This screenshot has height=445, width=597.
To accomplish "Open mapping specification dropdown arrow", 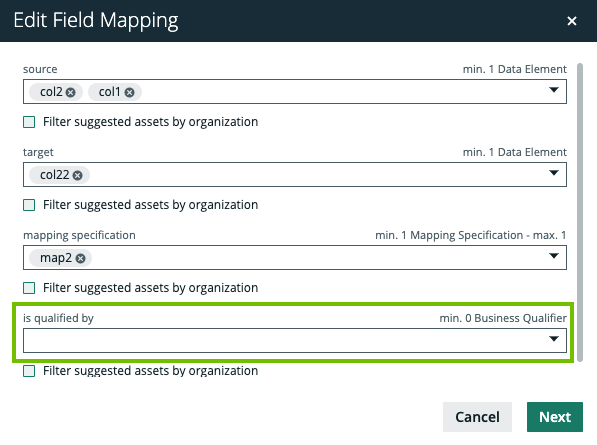I will (554, 256).
